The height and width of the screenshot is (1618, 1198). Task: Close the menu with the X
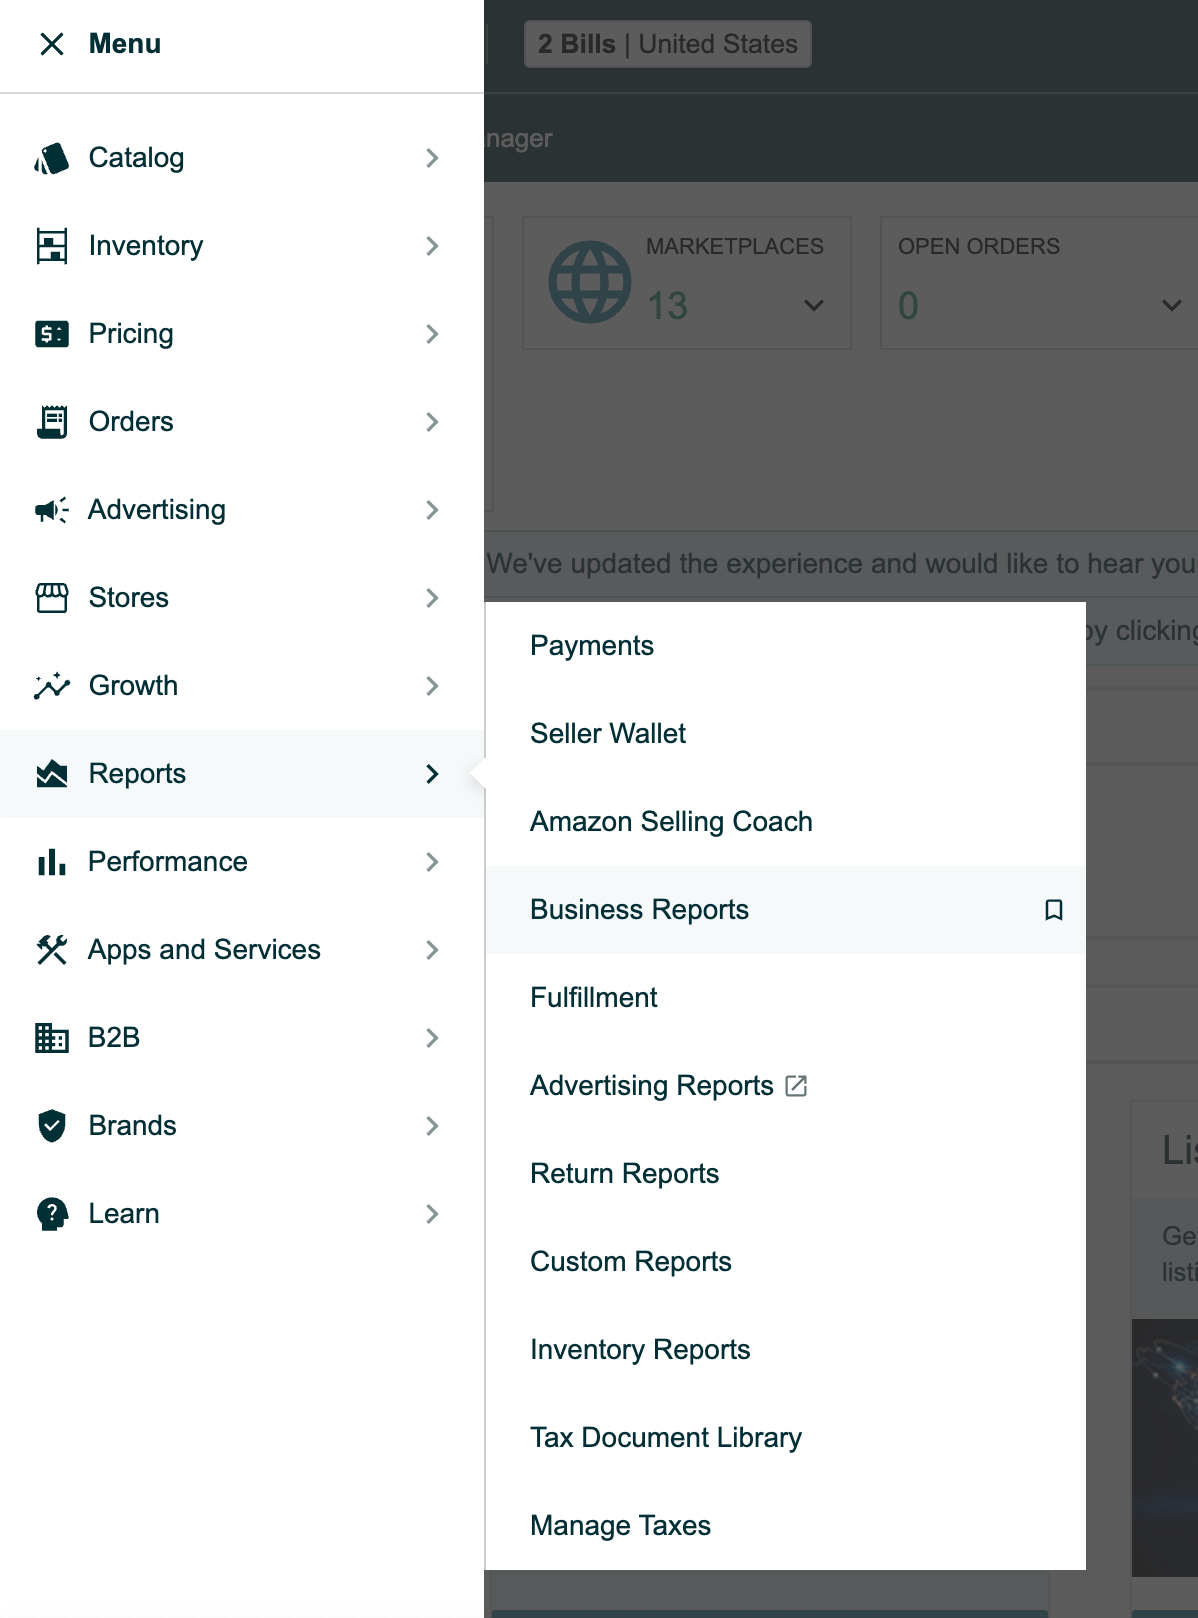[x=52, y=44]
